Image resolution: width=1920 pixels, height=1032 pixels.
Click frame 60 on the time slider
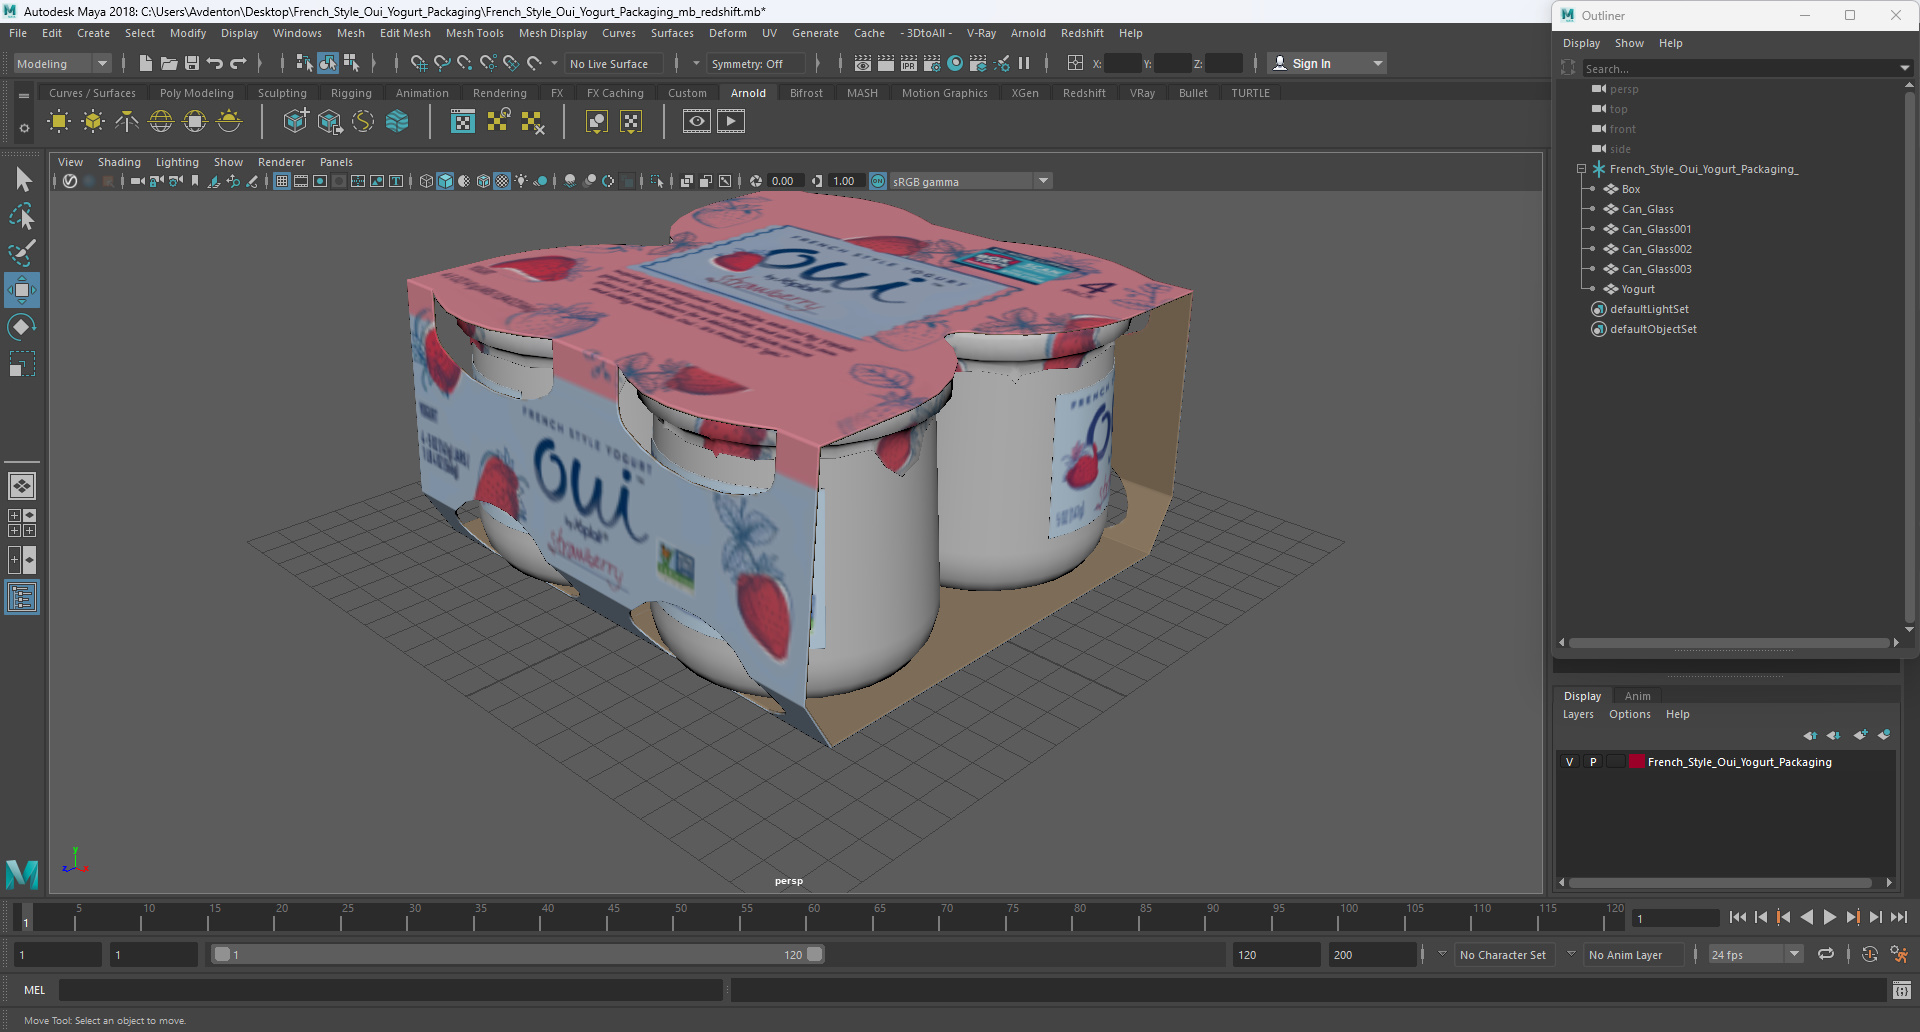tap(814, 917)
